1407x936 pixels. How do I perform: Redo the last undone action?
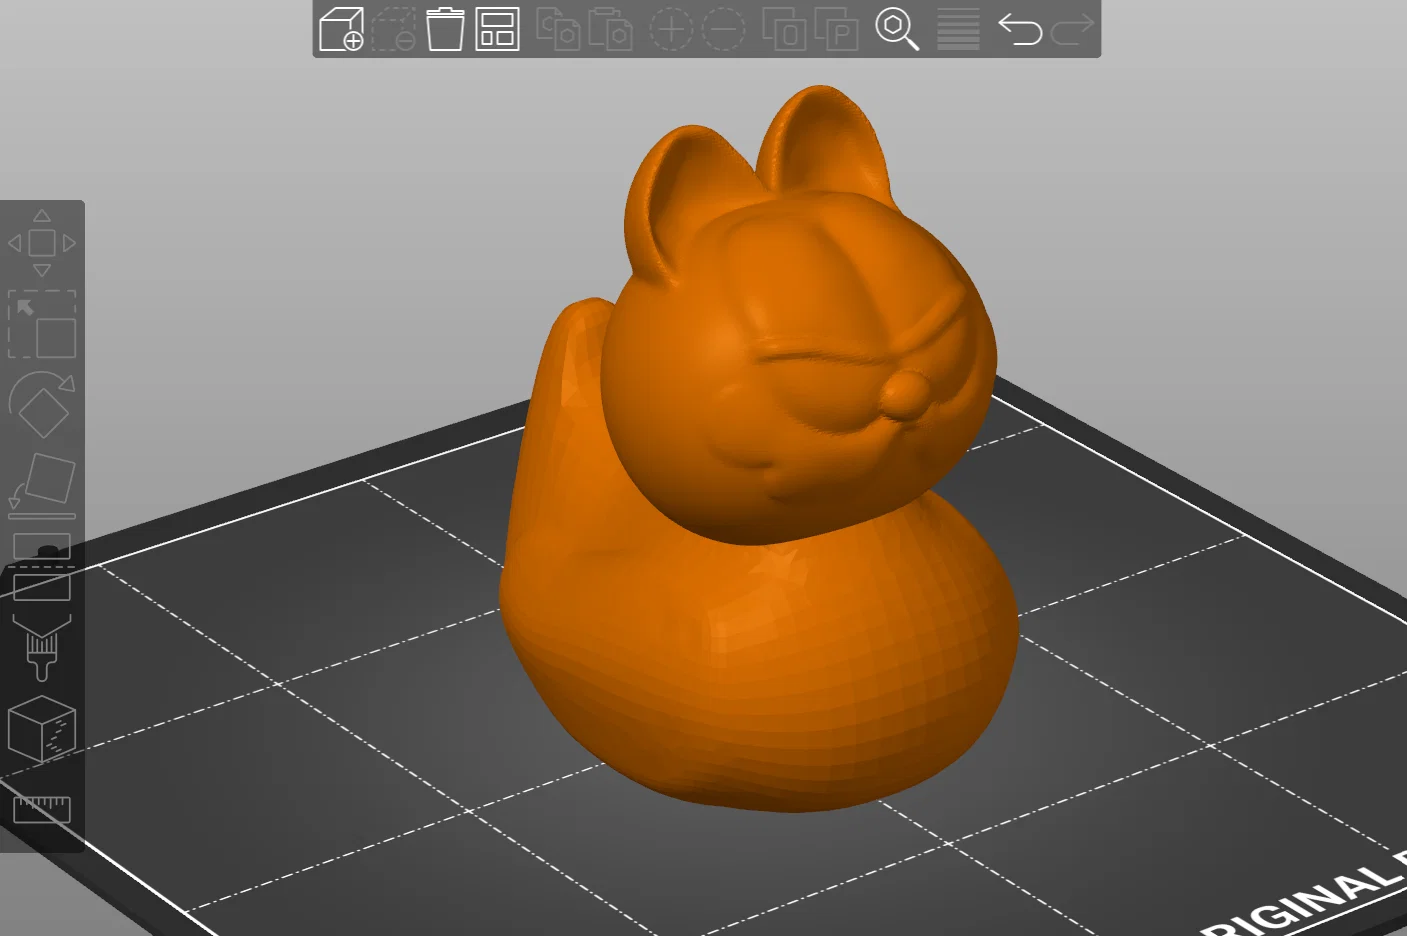pyautogui.click(x=1072, y=29)
